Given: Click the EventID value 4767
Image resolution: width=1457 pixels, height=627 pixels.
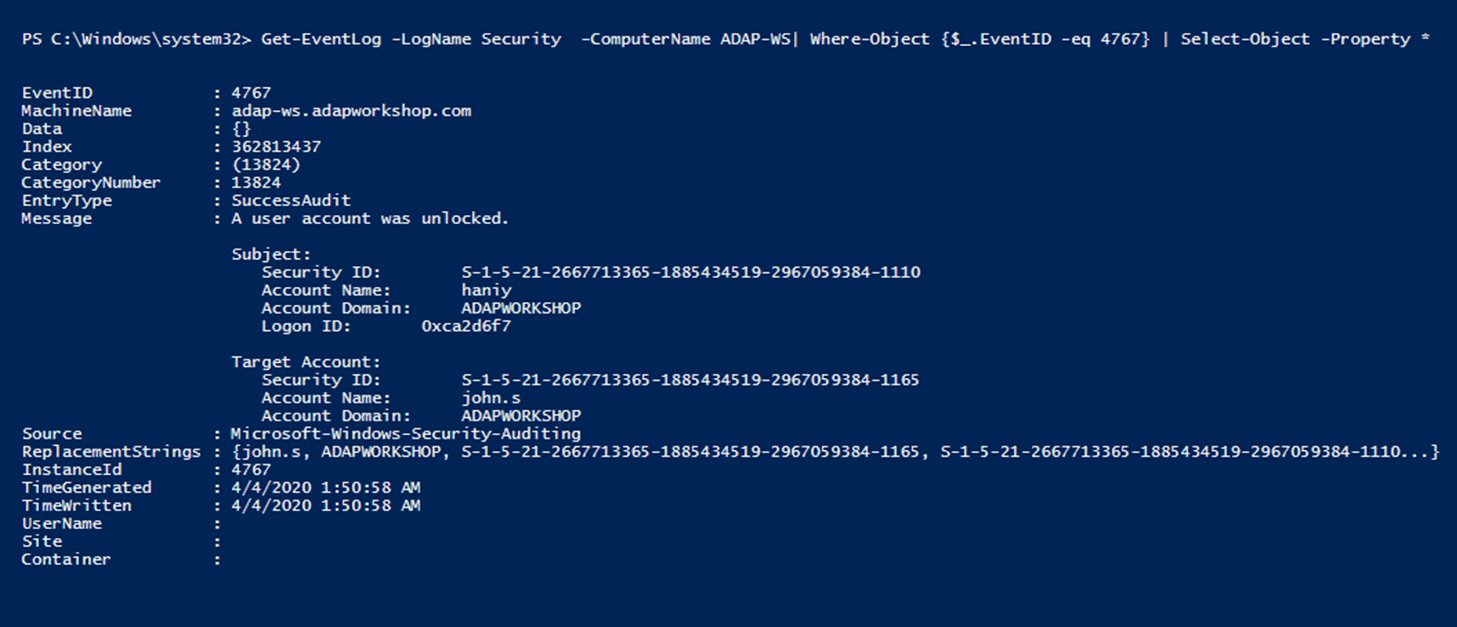Looking at the screenshot, I should [250, 93].
